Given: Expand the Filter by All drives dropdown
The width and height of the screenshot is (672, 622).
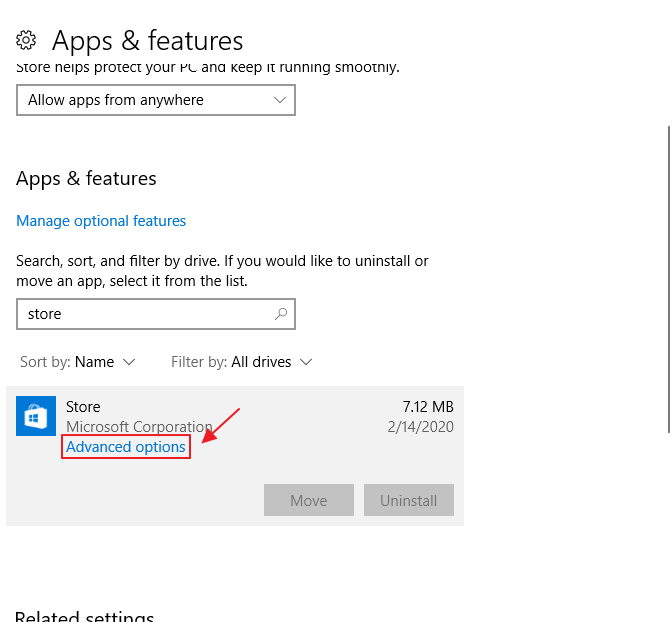Looking at the screenshot, I should point(241,362).
